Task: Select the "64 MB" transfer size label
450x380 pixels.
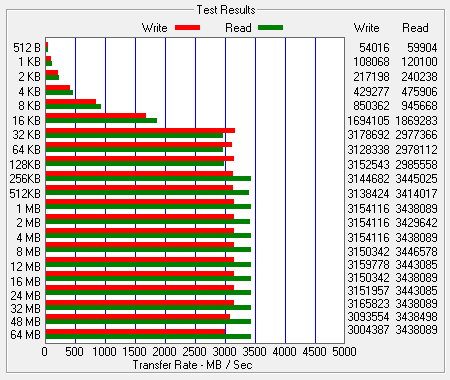Action: point(25,334)
